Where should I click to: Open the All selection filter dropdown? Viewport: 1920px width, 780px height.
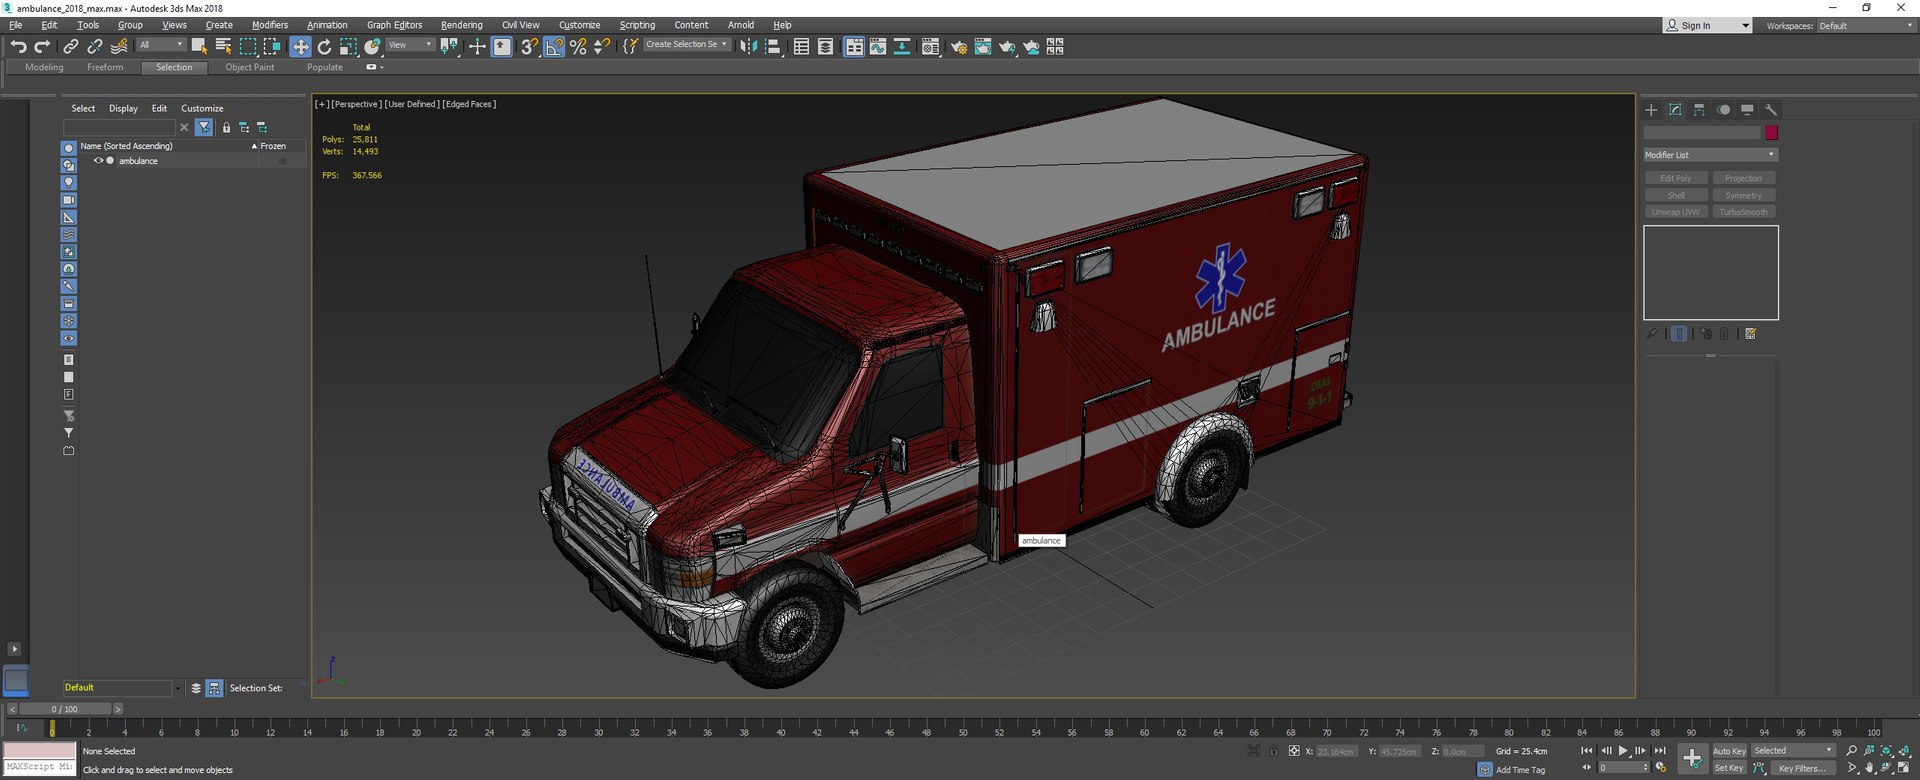point(161,45)
